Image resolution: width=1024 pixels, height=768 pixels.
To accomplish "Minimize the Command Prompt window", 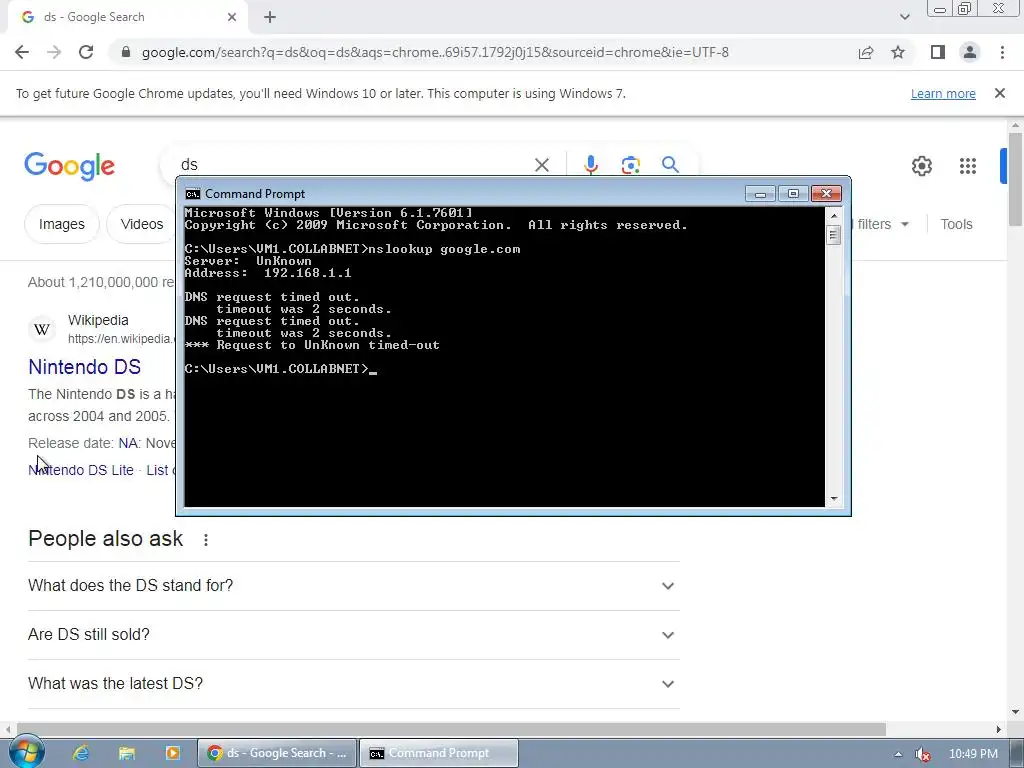I will (x=760, y=194).
